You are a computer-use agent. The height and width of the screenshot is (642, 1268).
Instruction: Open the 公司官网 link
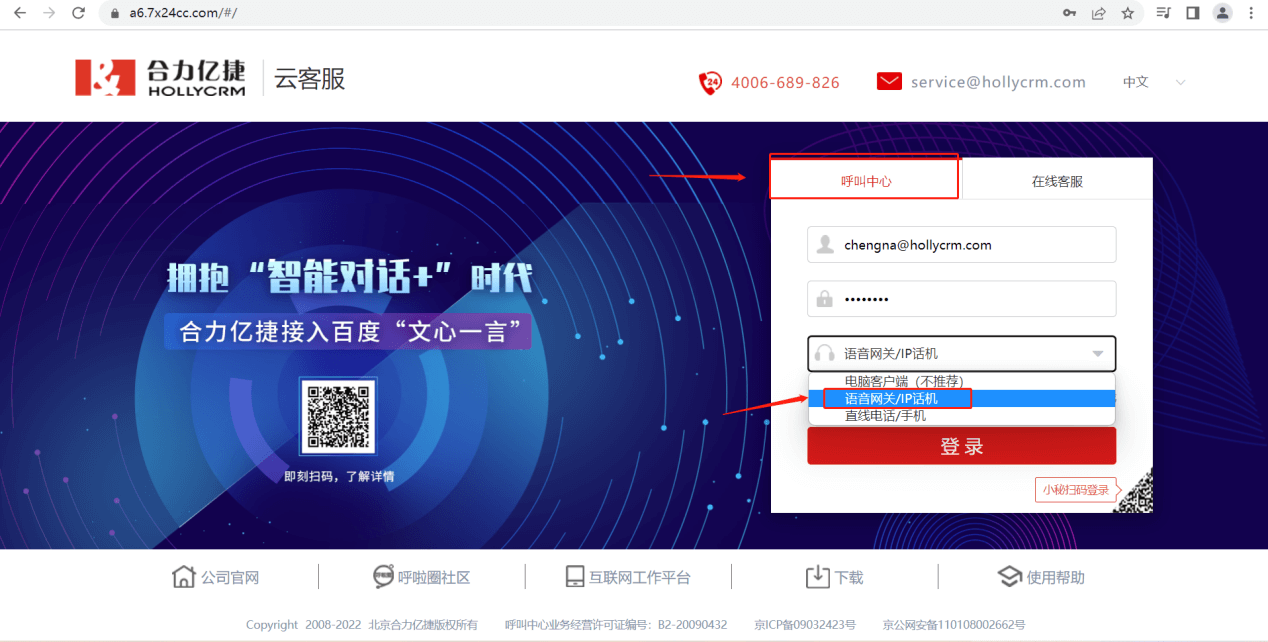coord(230,577)
